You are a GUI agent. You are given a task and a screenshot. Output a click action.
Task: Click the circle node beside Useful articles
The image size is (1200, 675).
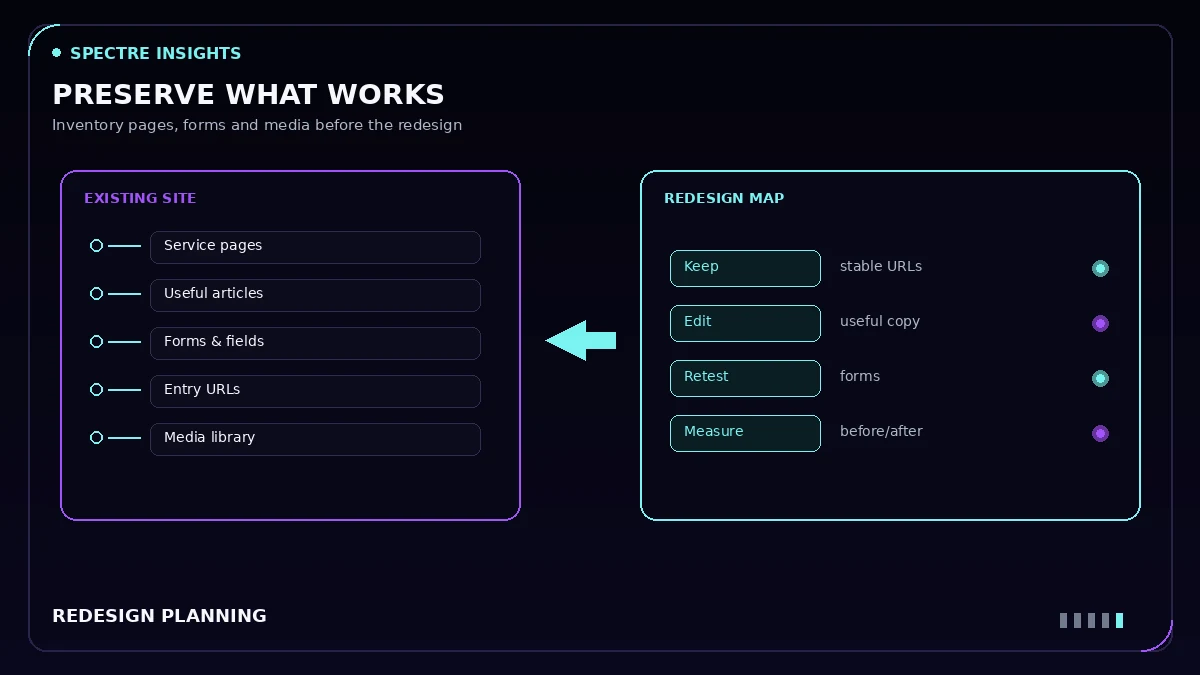coord(96,294)
